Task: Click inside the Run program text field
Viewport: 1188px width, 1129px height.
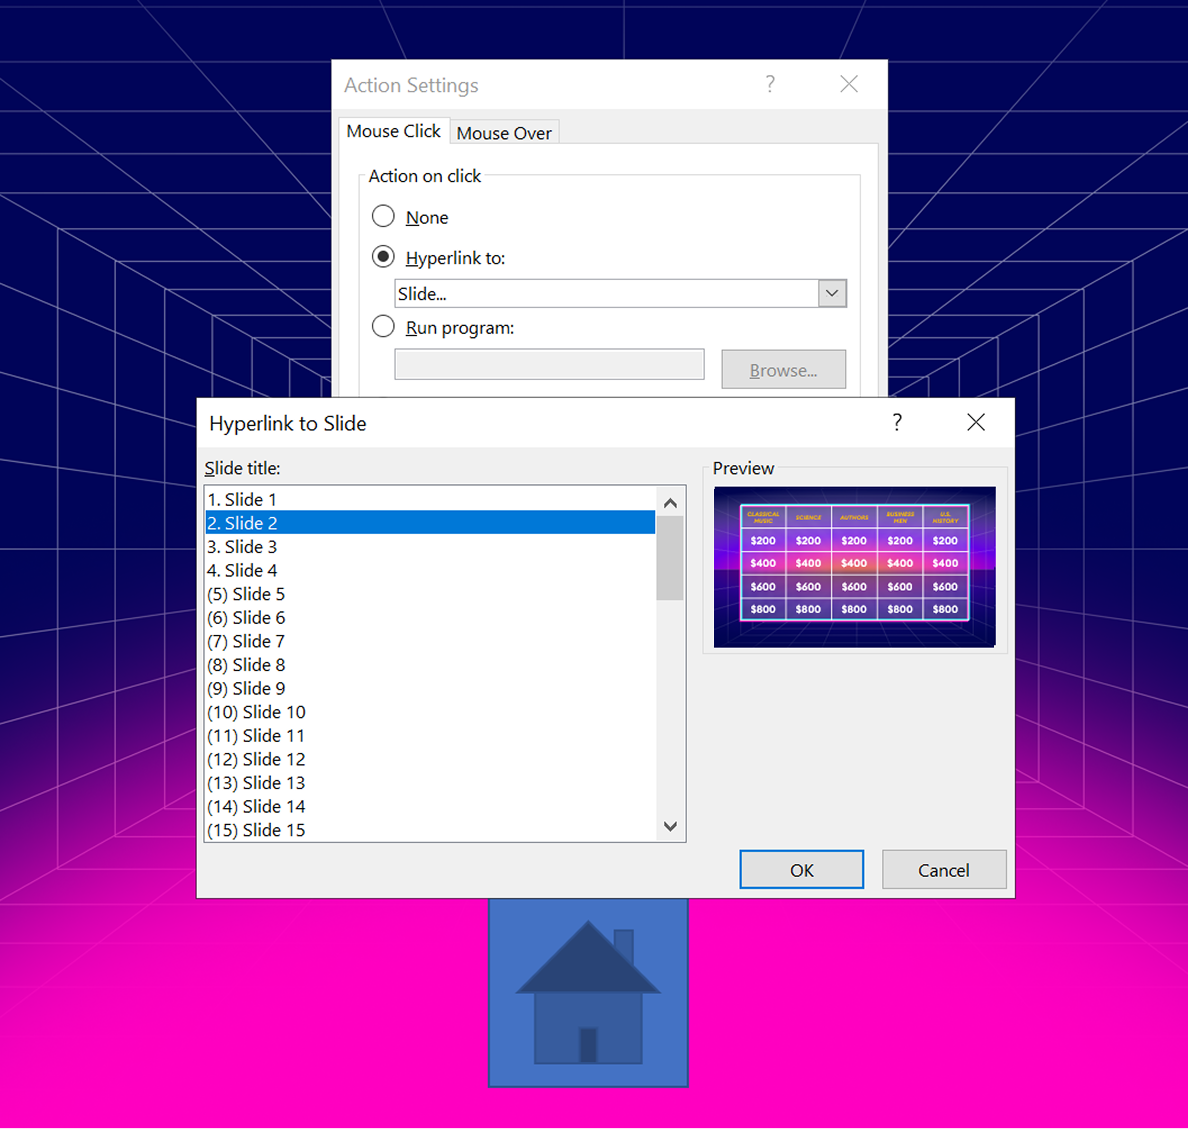Action: 549,364
